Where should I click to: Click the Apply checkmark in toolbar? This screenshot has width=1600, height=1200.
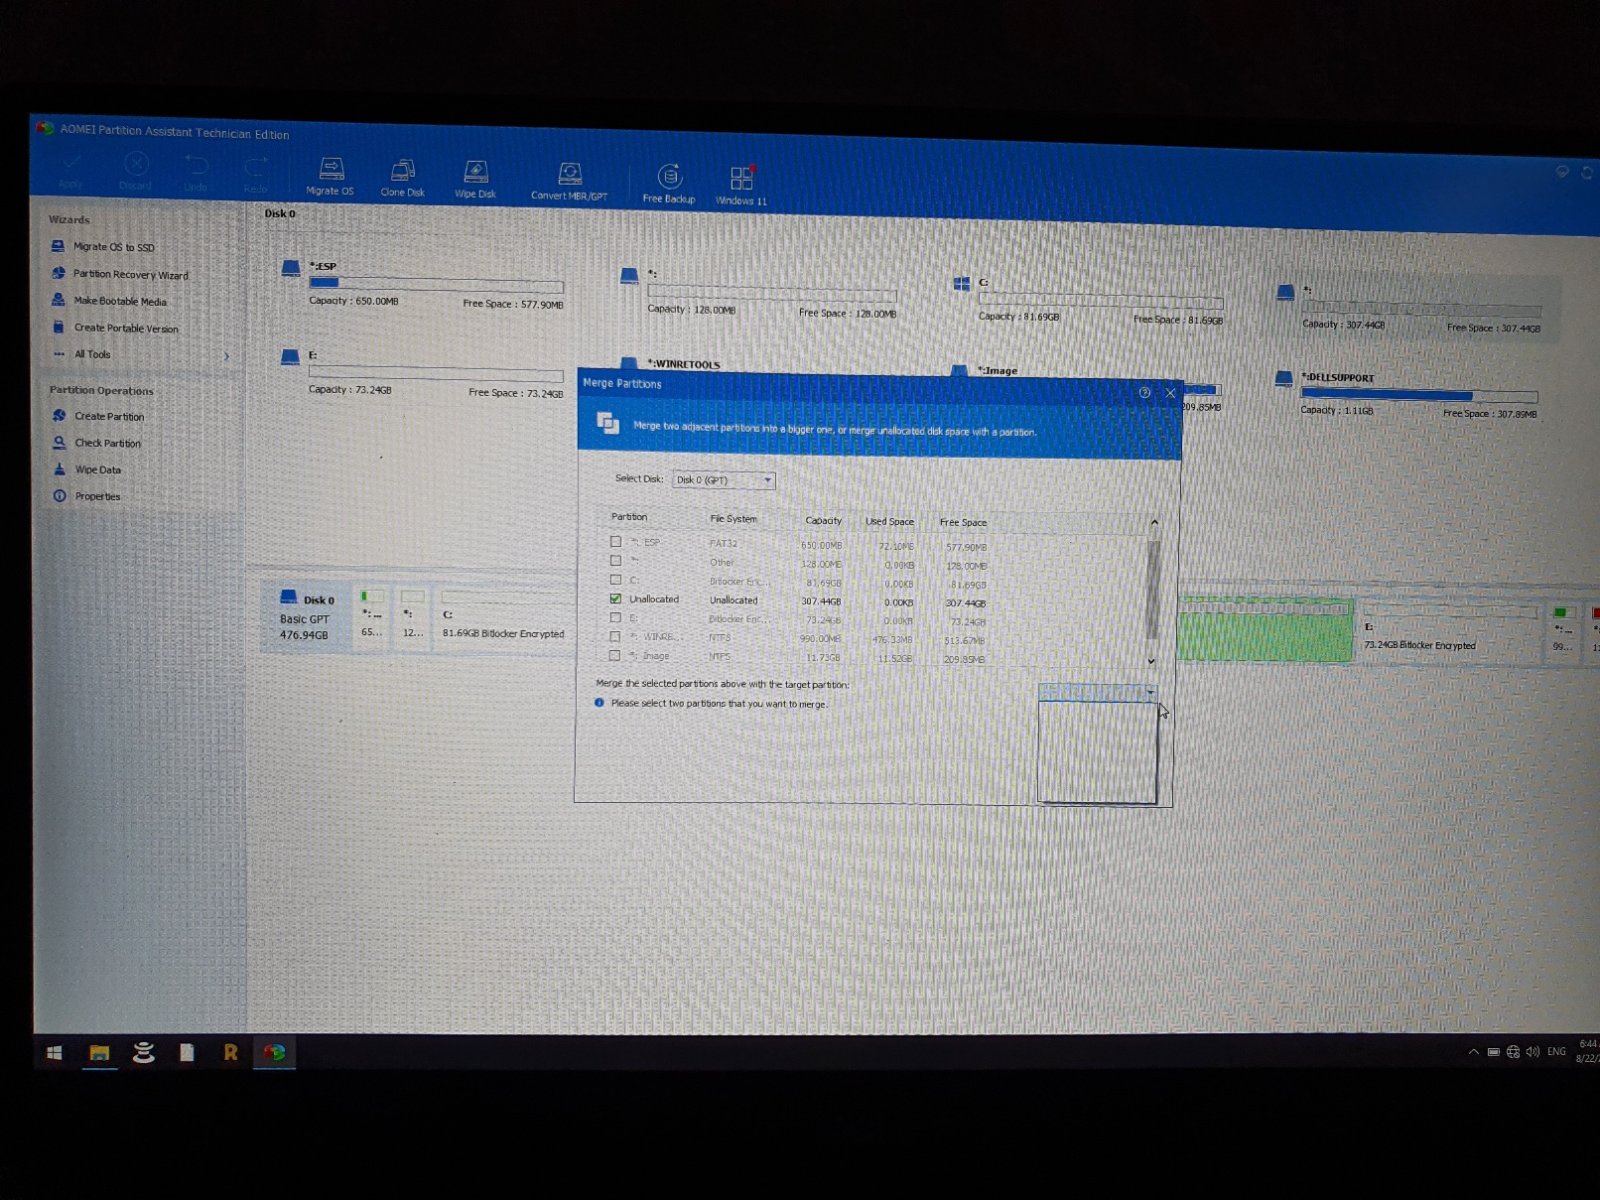[x=71, y=169]
